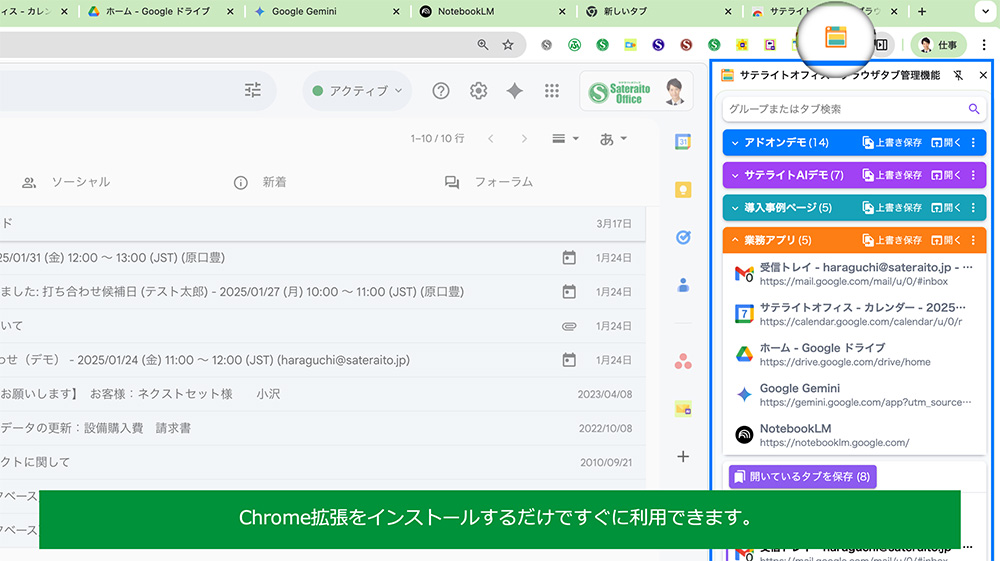Open the Chrome tab search dropdown arrow
Viewport: 1000px width, 561px height.
(x=985, y=11)
